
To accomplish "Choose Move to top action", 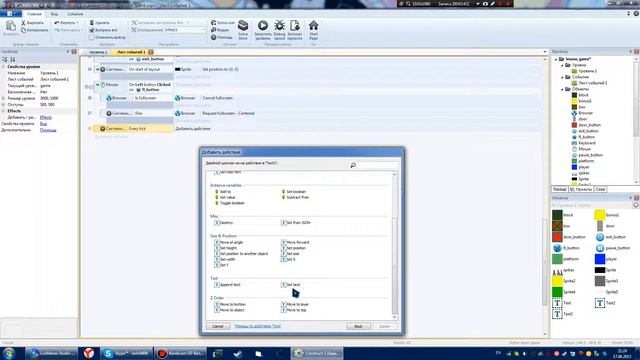I will [294, 310].
